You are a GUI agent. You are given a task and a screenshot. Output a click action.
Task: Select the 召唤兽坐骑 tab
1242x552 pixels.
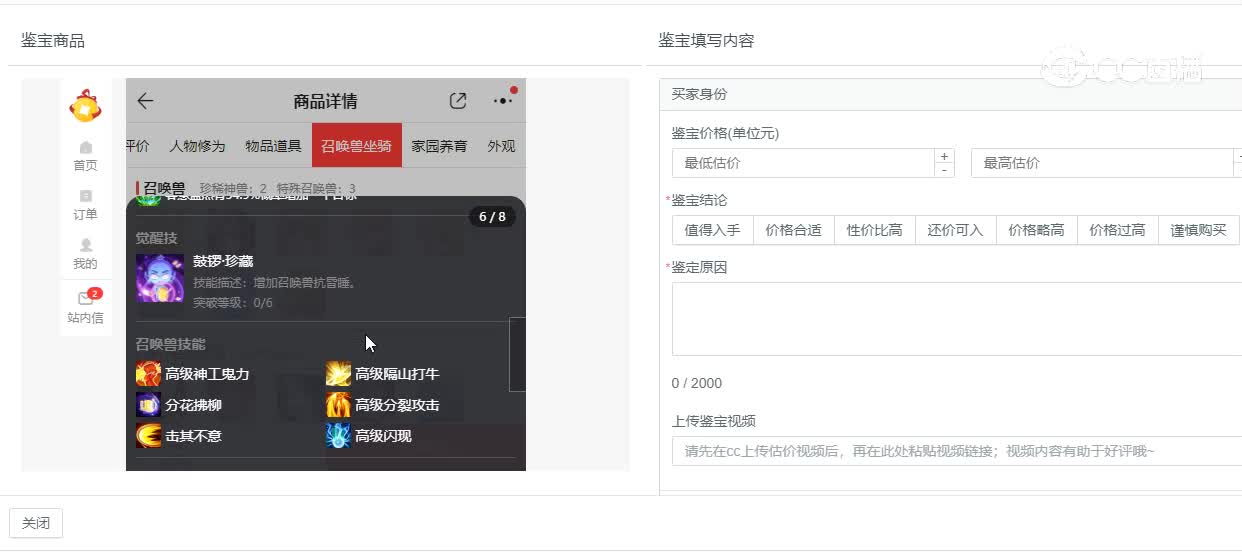click(x=357, y=146)
